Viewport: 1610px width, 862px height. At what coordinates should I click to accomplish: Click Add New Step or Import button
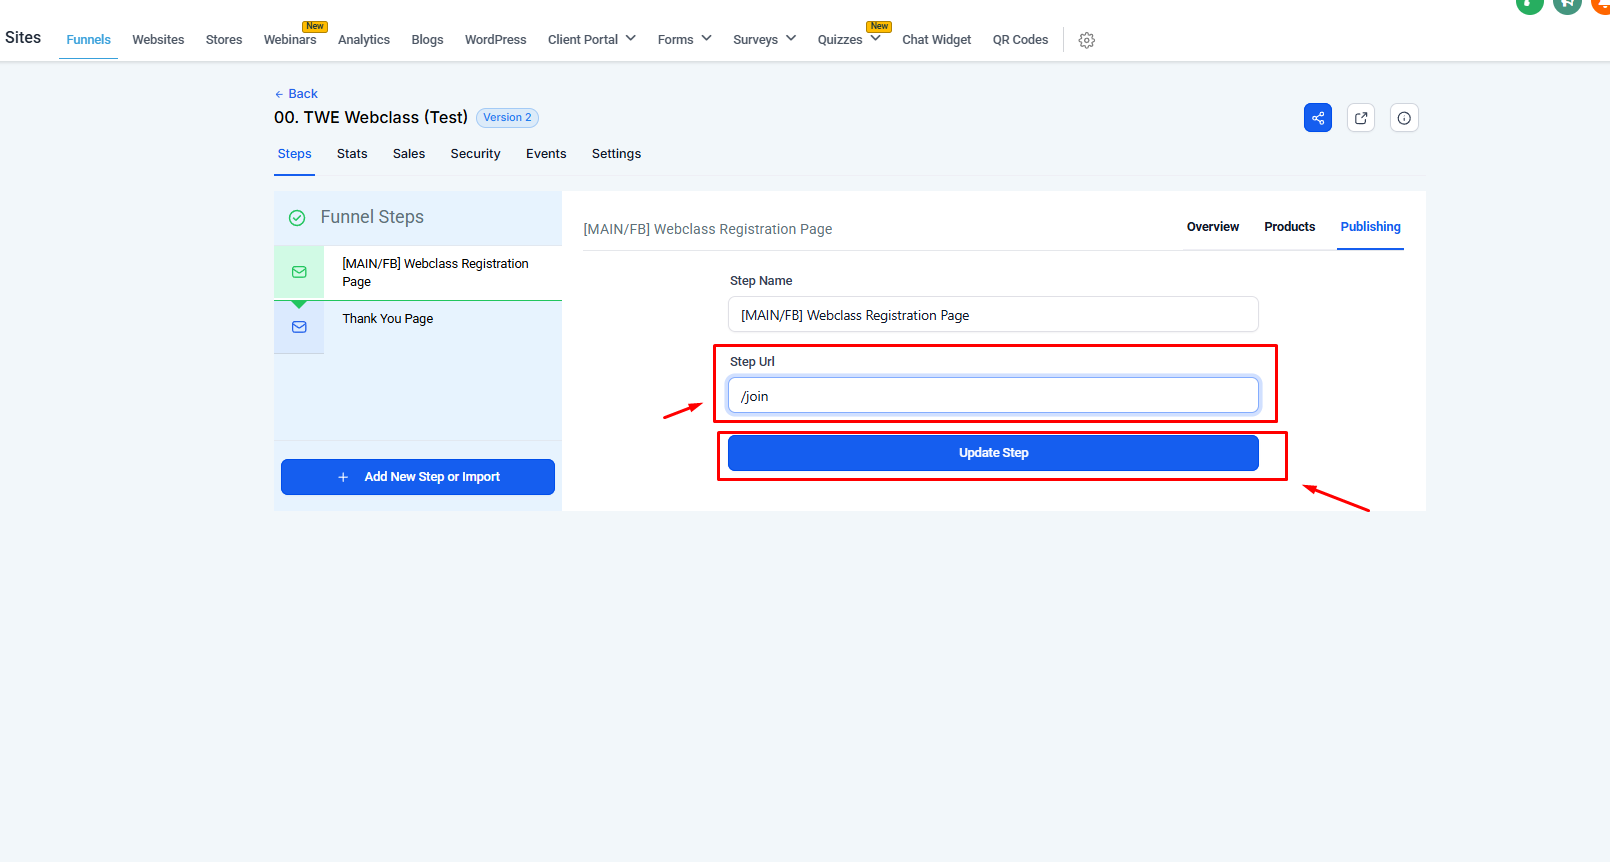click(x=418, y=477)
